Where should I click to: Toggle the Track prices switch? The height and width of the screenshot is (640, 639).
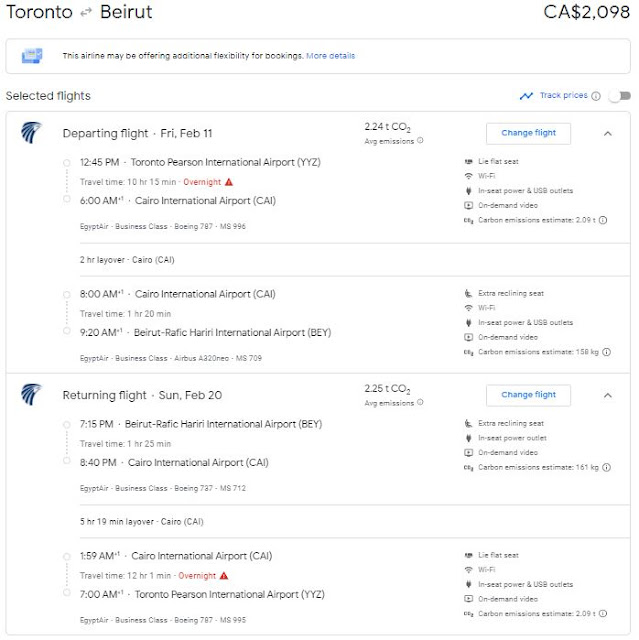[619, 96]
